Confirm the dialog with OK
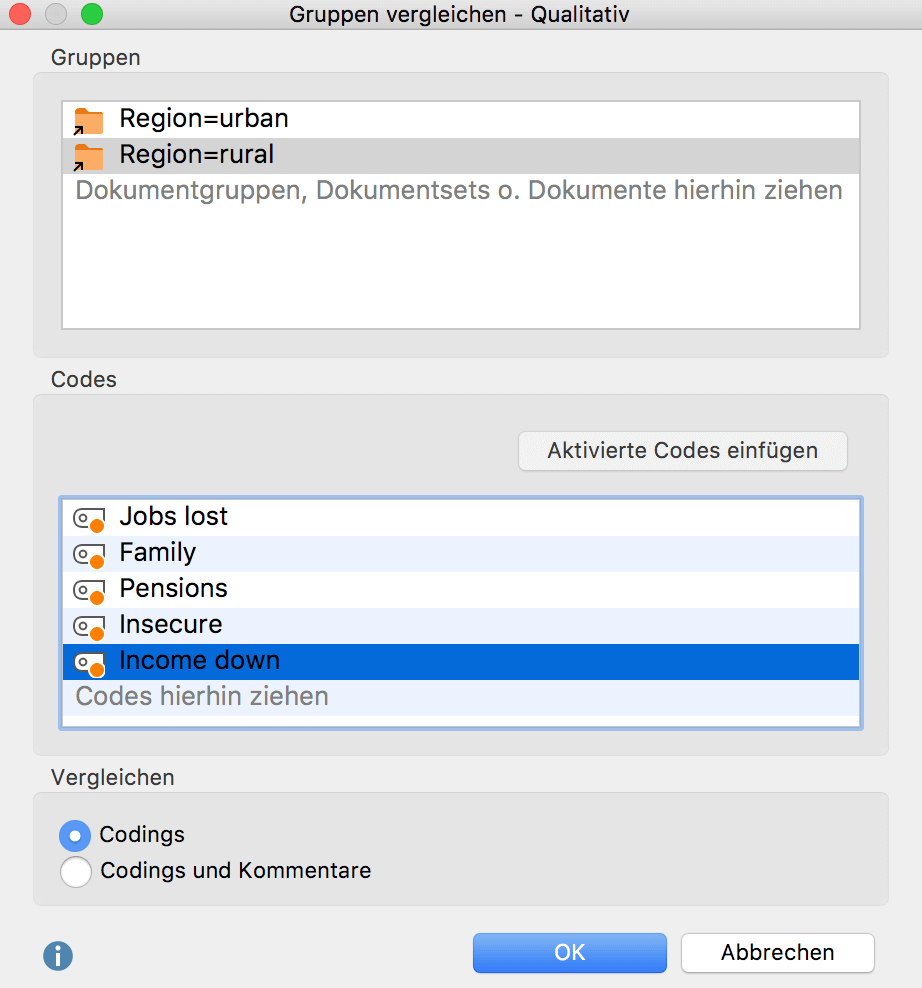 tap(569, 953)
